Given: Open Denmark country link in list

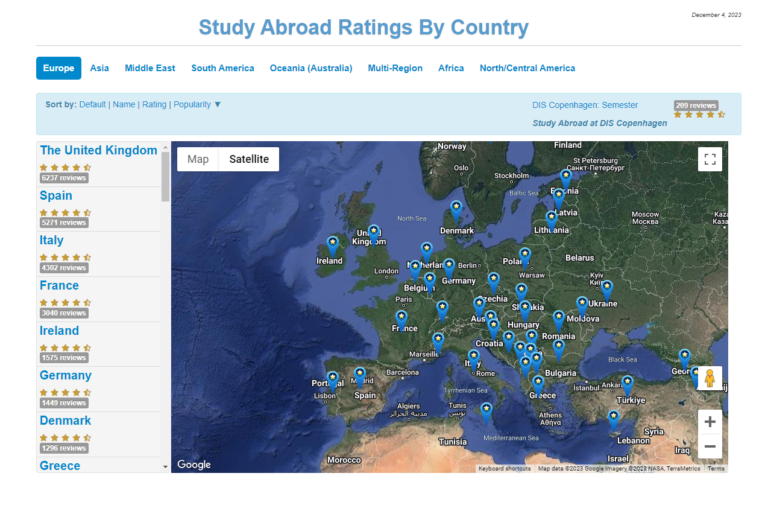Looking at the screenshot, I should click(x=66, y=421).
